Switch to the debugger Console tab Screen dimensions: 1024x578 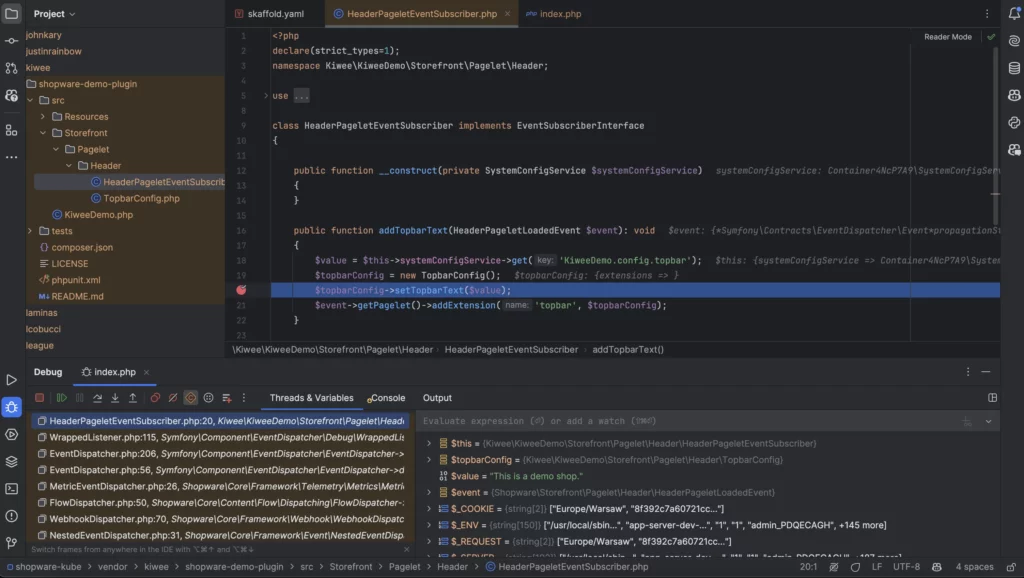click(x=387, y=398)
